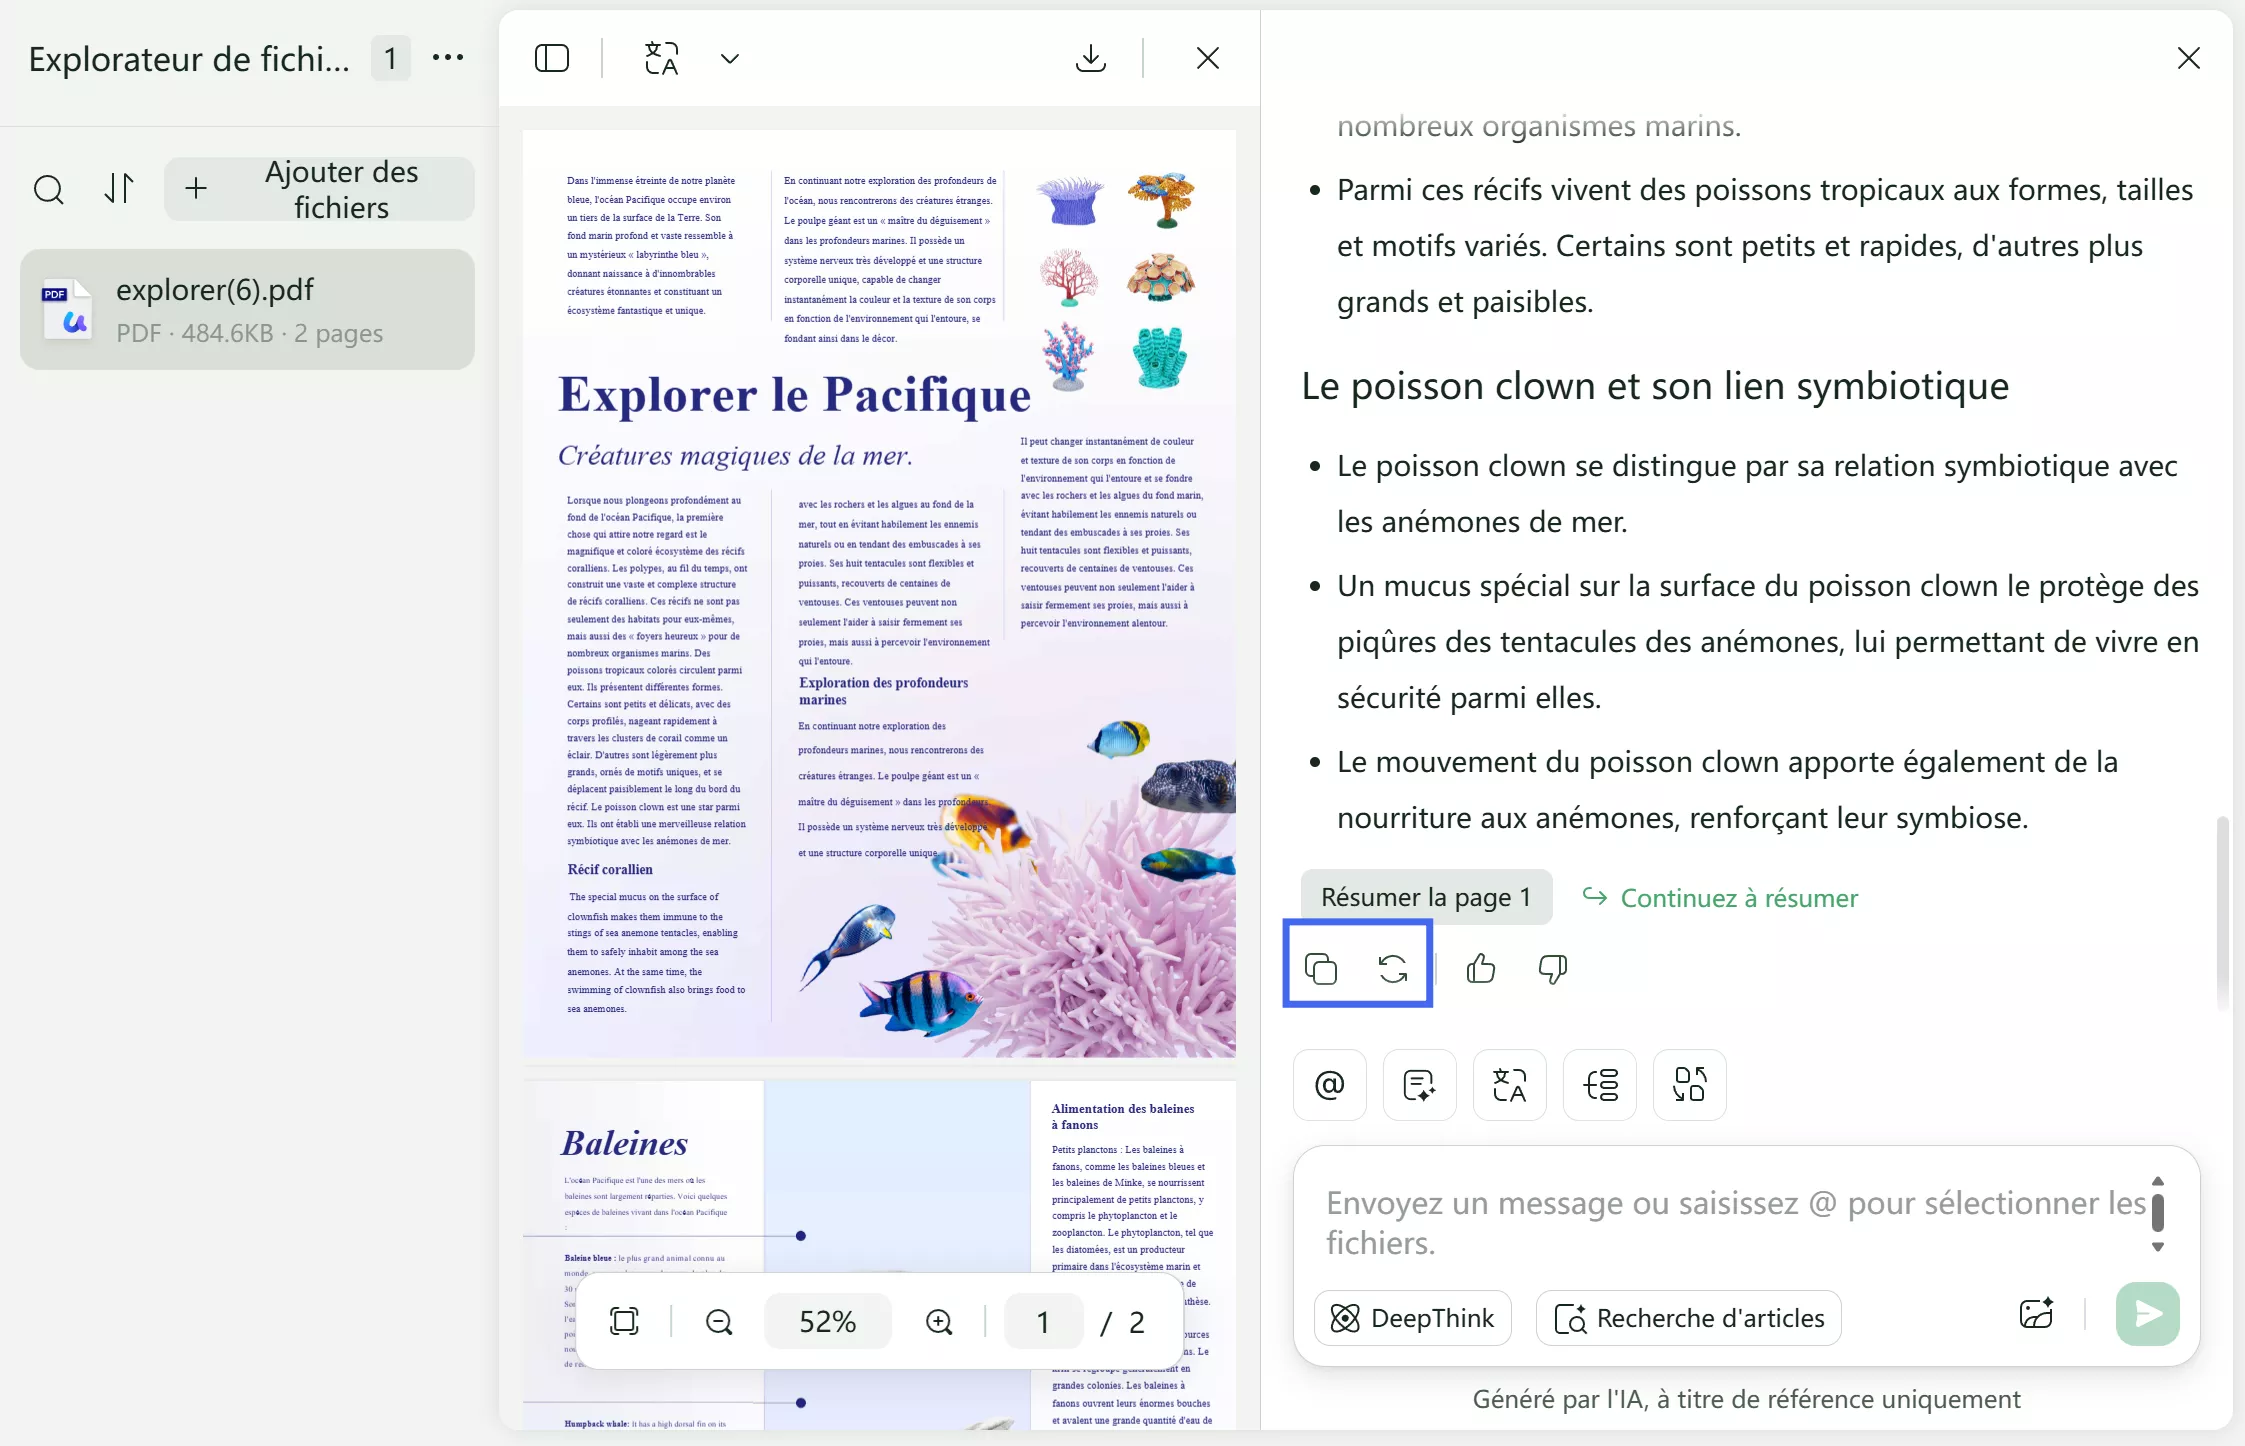Open the translate tool in the PDF toolbar
The image size is (2245, 1446).
click(660, 58)
